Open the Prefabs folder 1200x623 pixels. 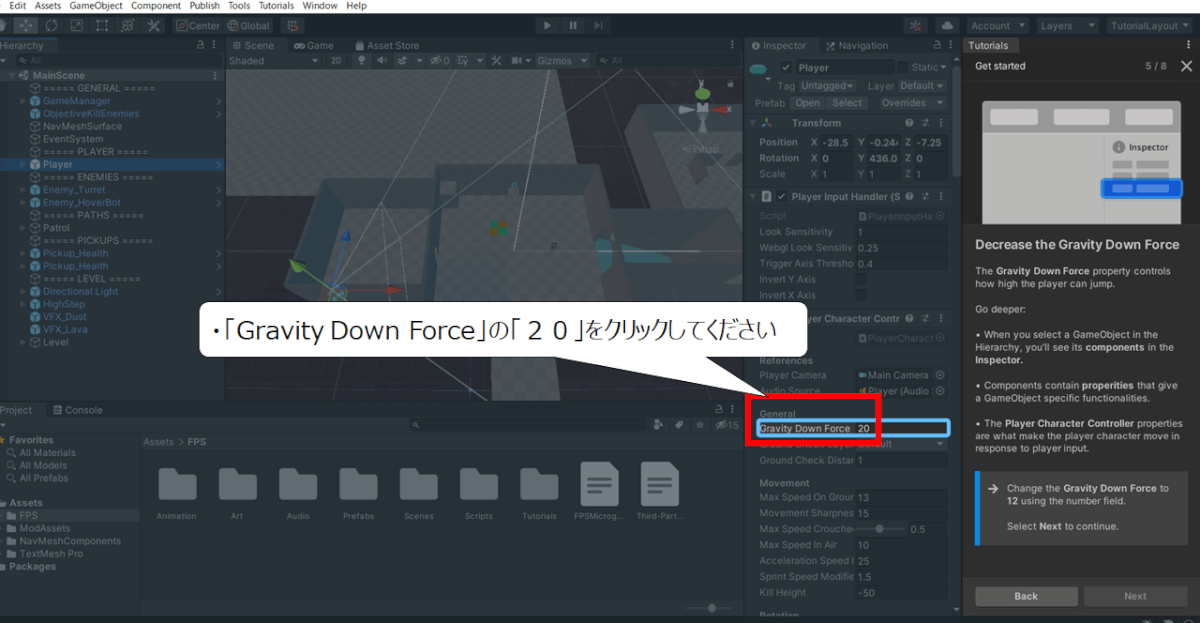pos(357,492)
